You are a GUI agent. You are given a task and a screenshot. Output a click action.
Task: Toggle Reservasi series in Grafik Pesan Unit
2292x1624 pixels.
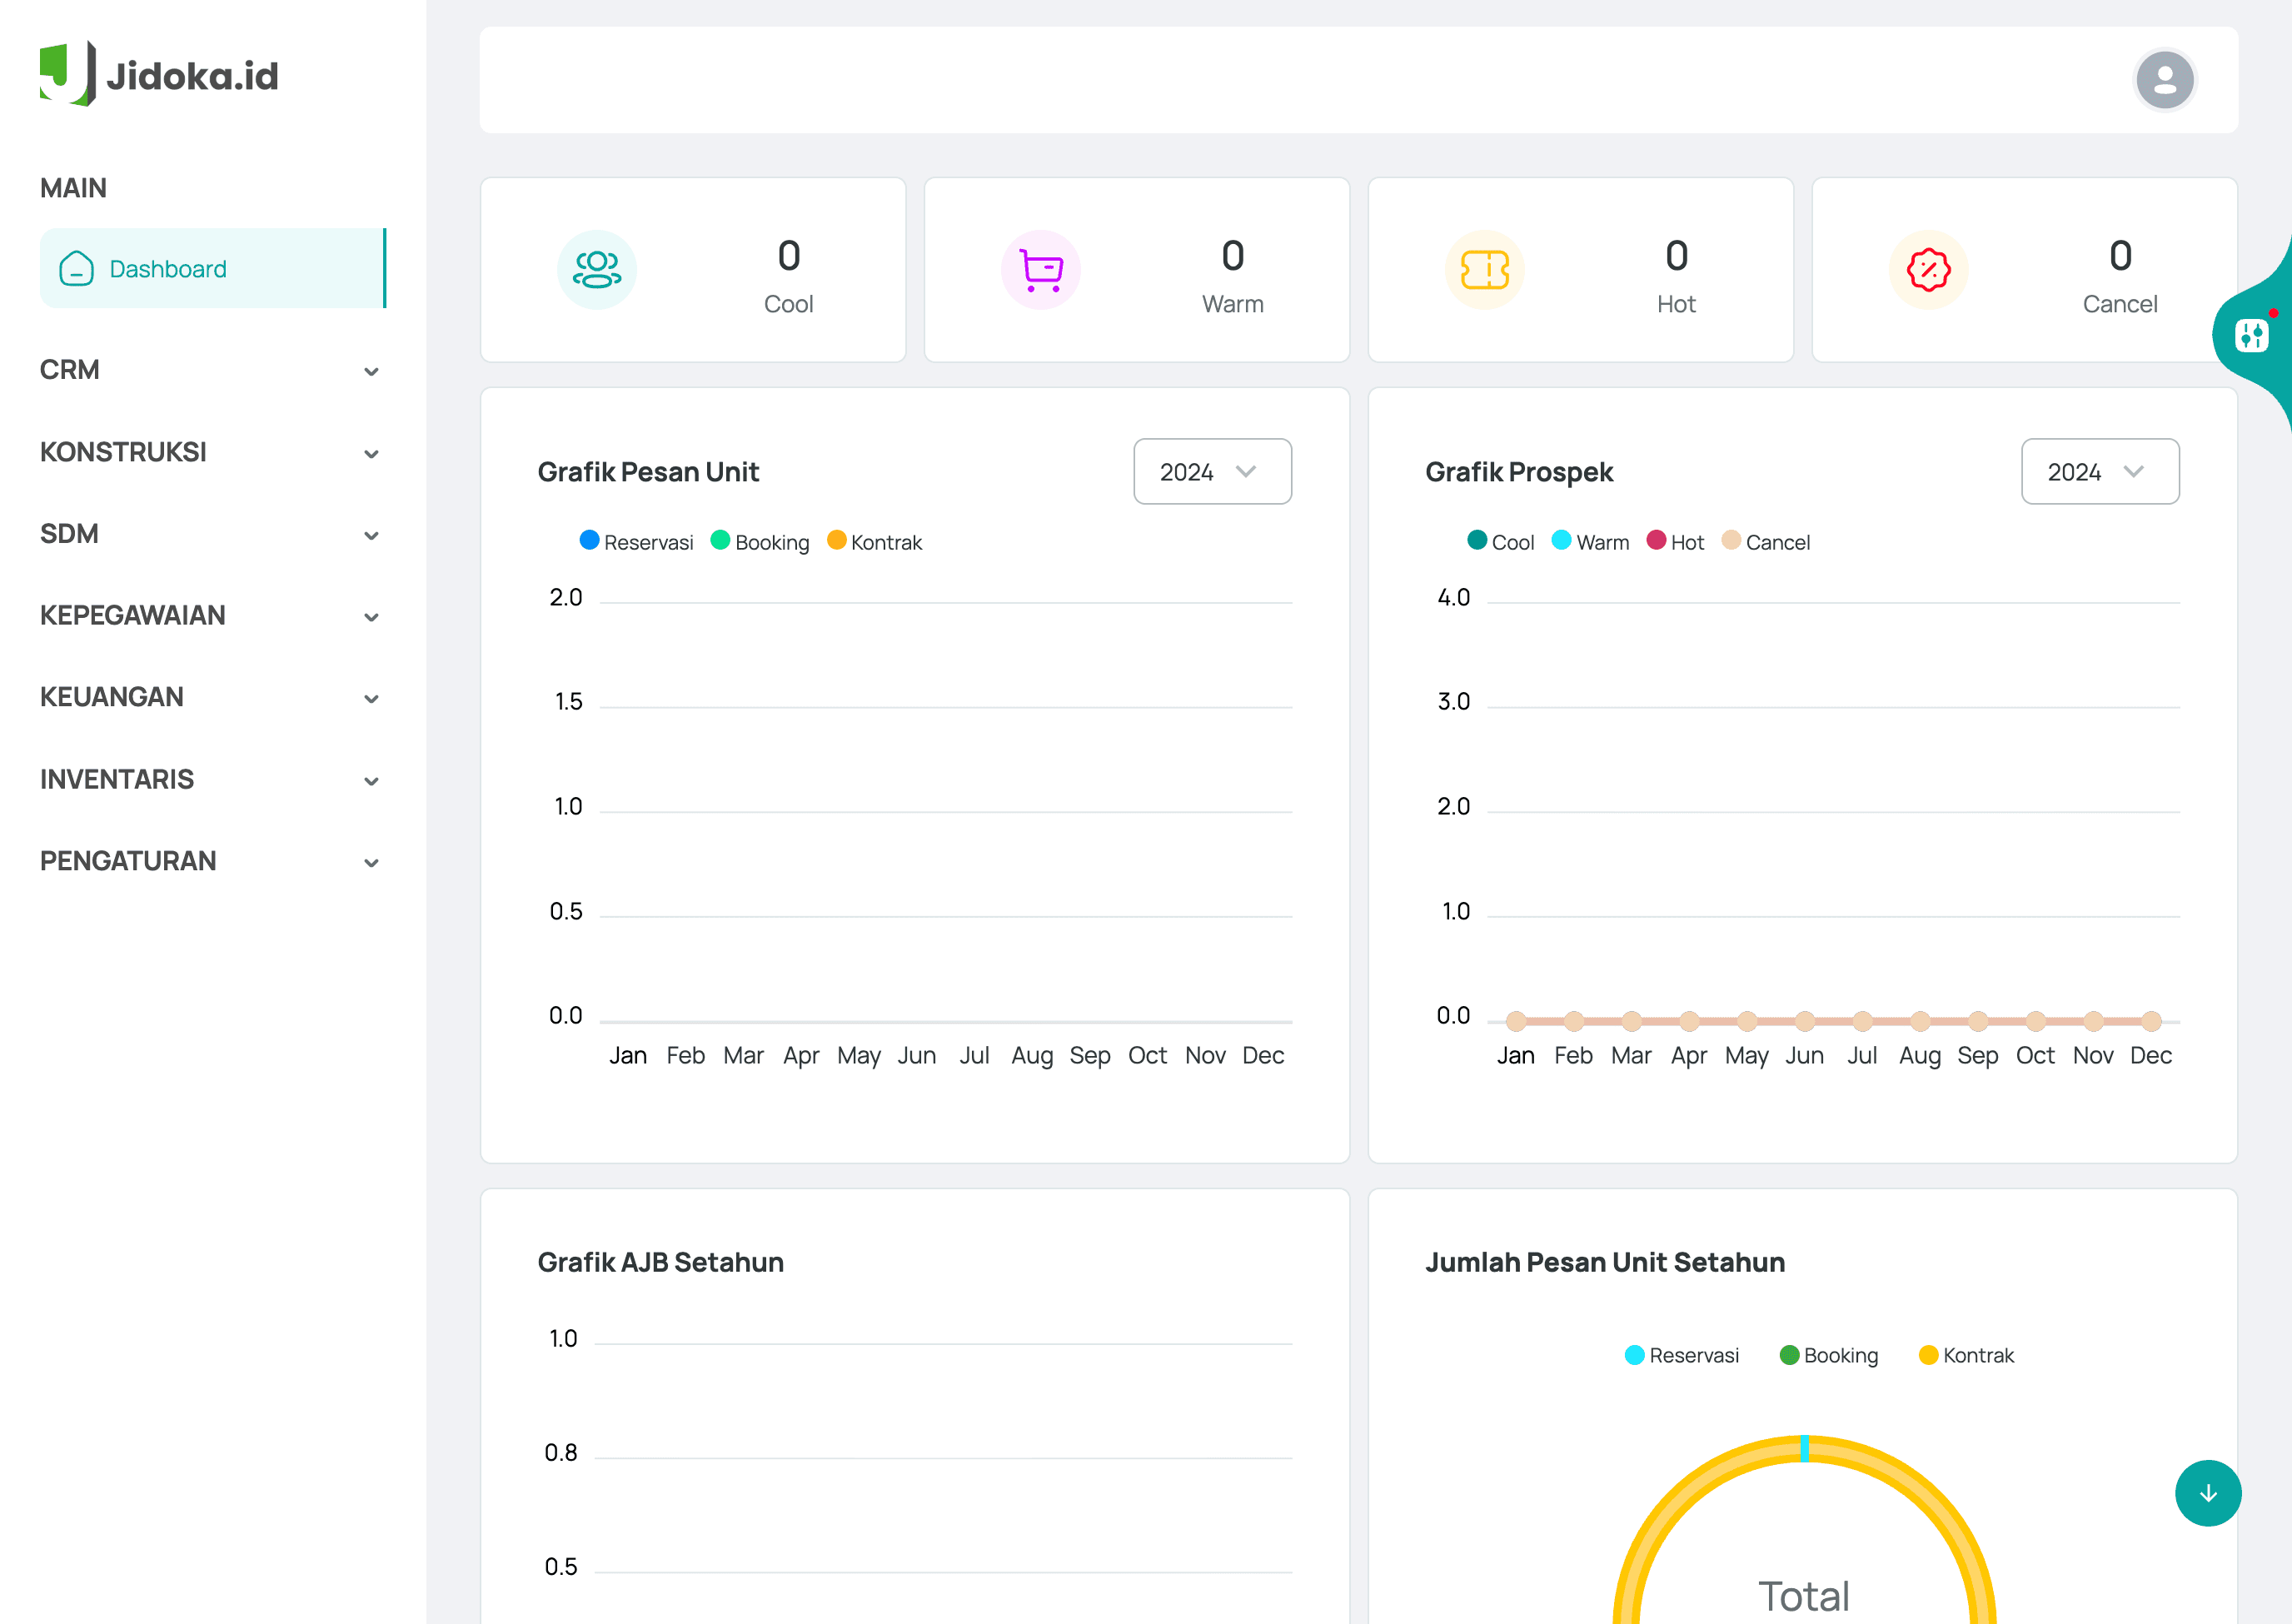click(636, 542)
